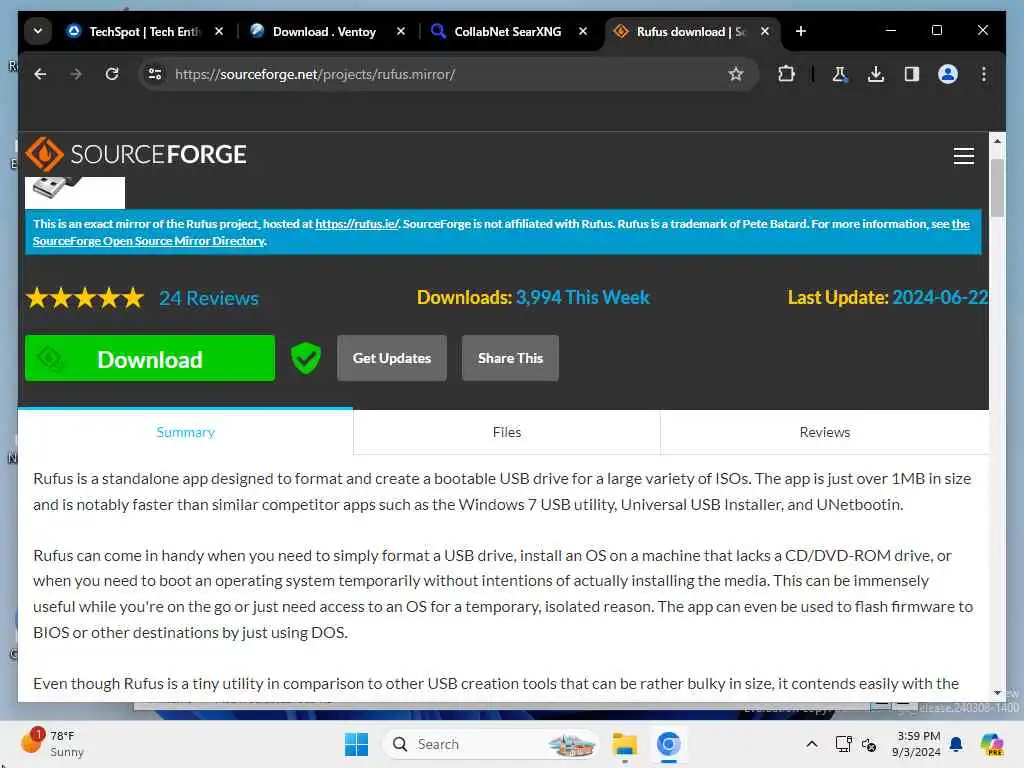Viewport: 1024px width, 768px height.
Task: Open a new browser tab
Action: coord(801,31)
